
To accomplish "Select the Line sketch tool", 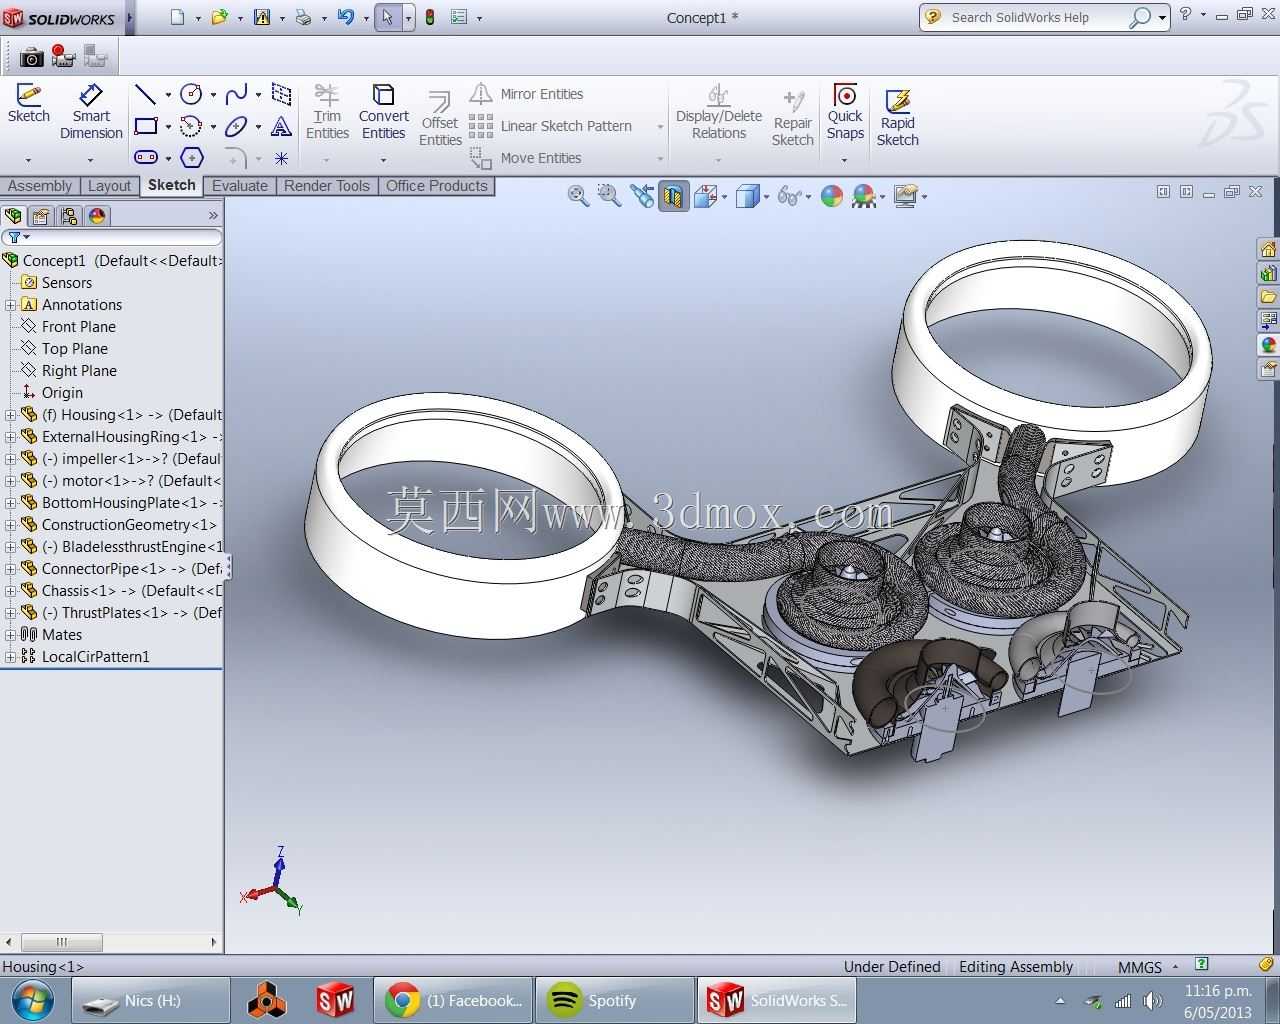I will (146, 94).
